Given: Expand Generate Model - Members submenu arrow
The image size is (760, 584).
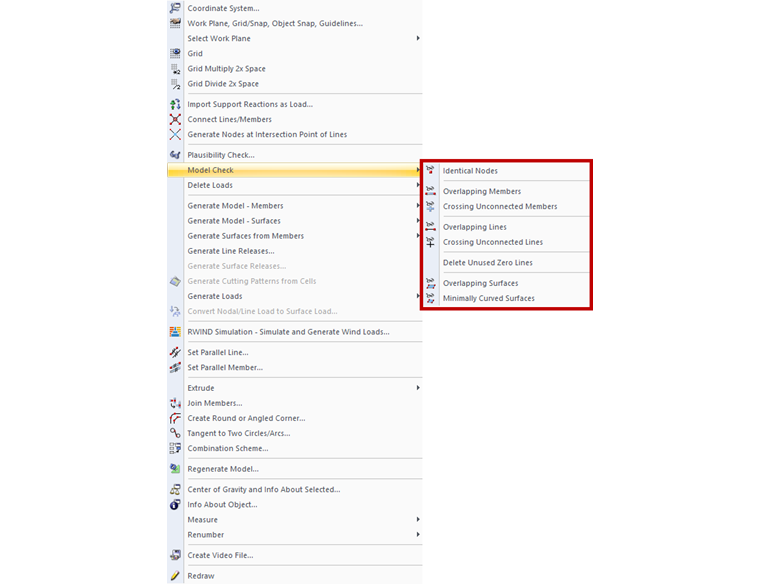Looking at the screenshot, I should 418,205.
